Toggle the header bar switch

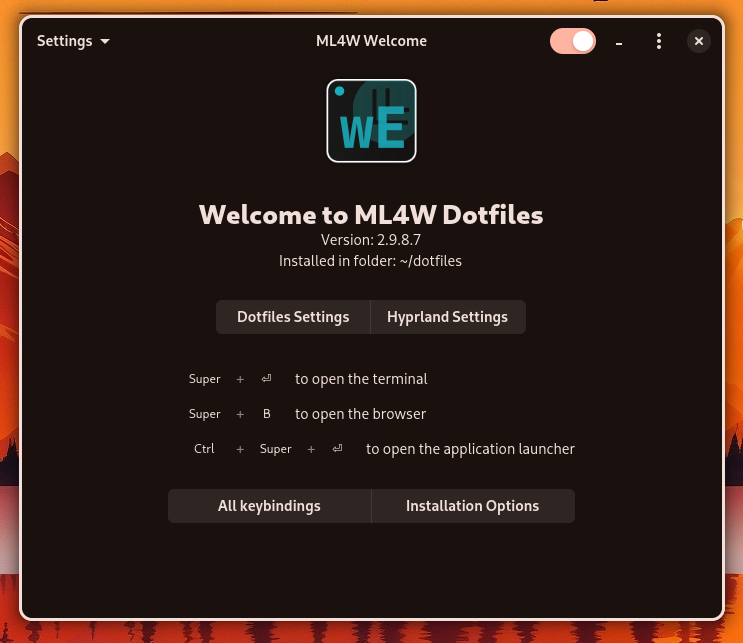coord(573,41)
